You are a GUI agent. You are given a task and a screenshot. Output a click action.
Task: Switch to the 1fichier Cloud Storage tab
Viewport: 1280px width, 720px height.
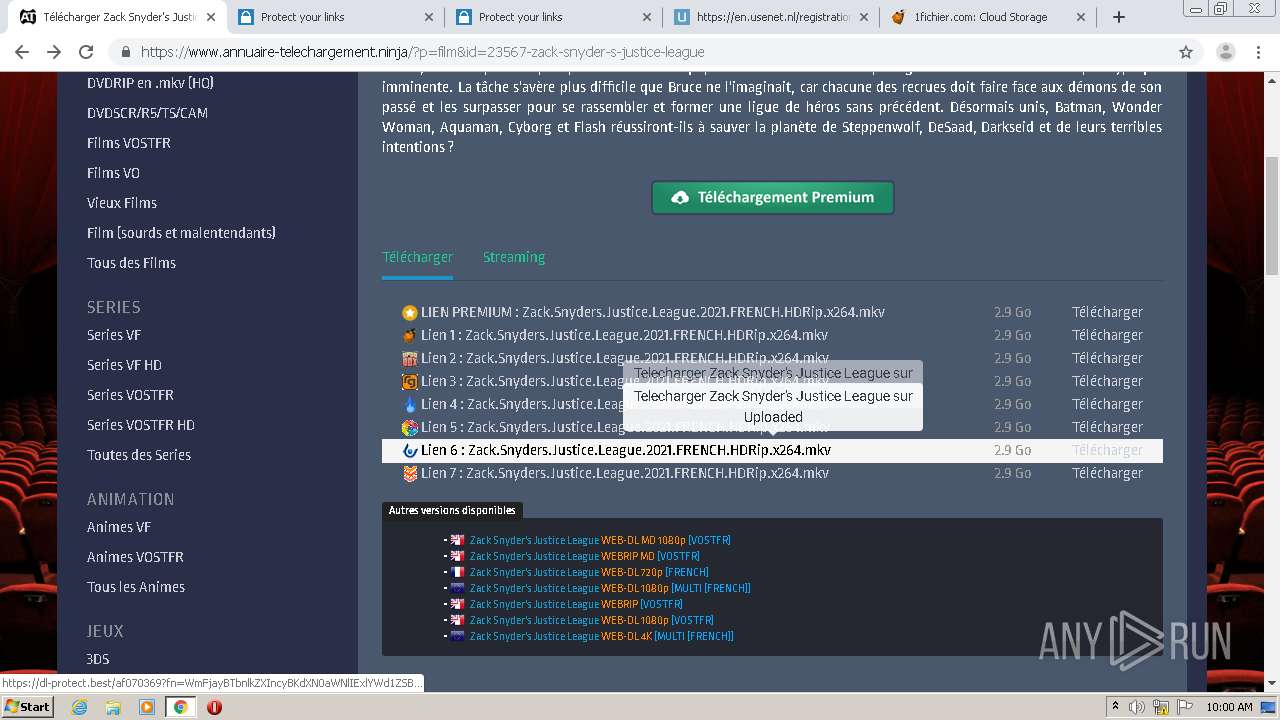(988, 17)
